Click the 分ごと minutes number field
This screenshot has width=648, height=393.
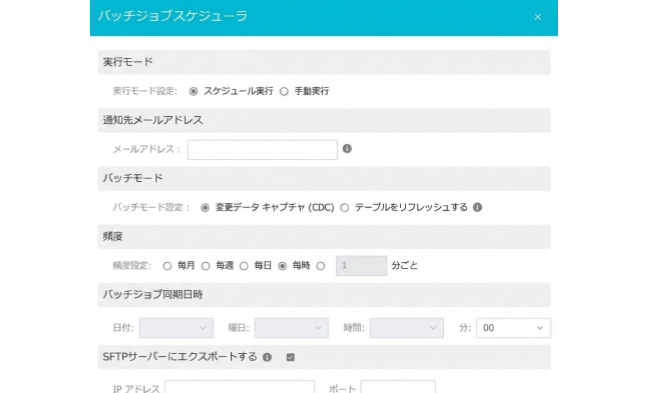click(361, 266)
